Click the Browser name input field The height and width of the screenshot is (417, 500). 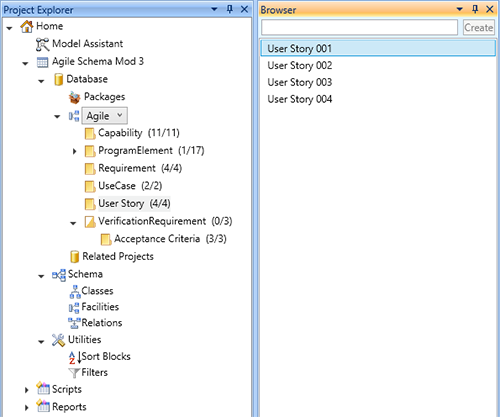tap(359, 27)
